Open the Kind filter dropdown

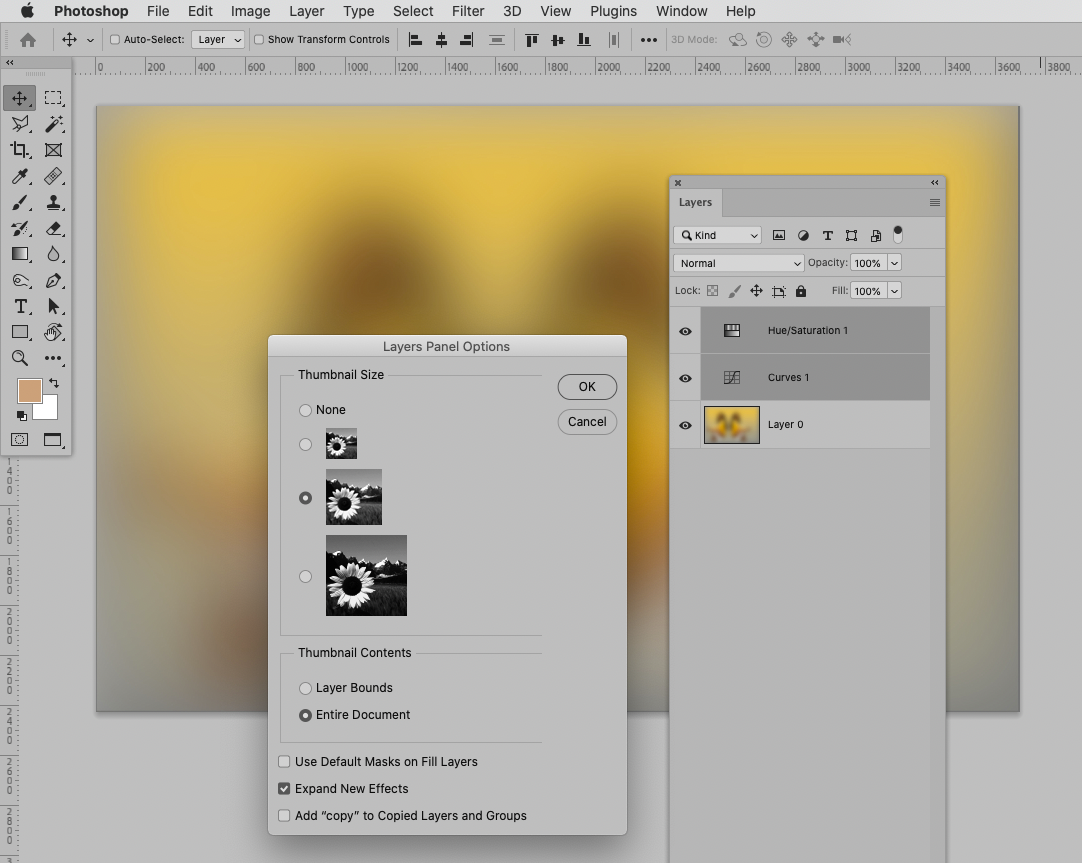(x=716, y=235)
